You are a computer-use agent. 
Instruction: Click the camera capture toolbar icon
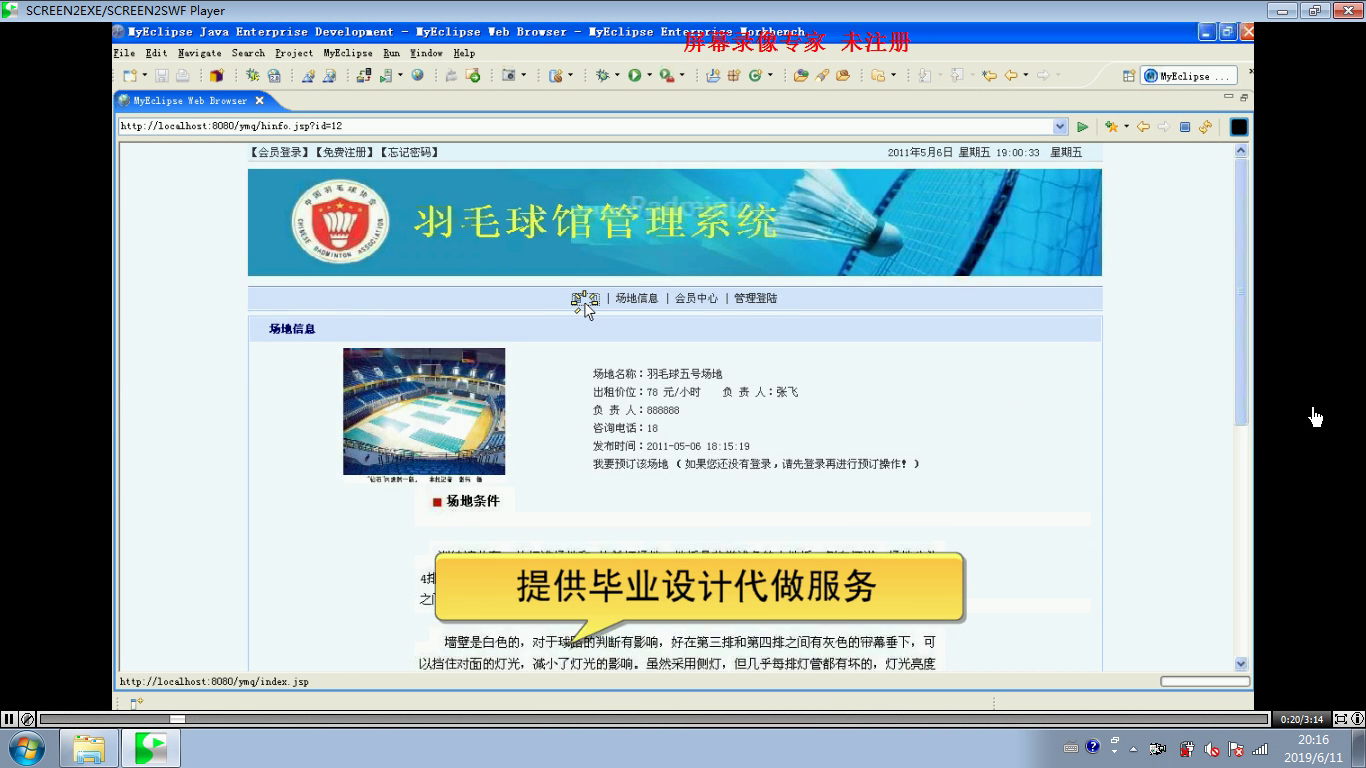[509, 75]
